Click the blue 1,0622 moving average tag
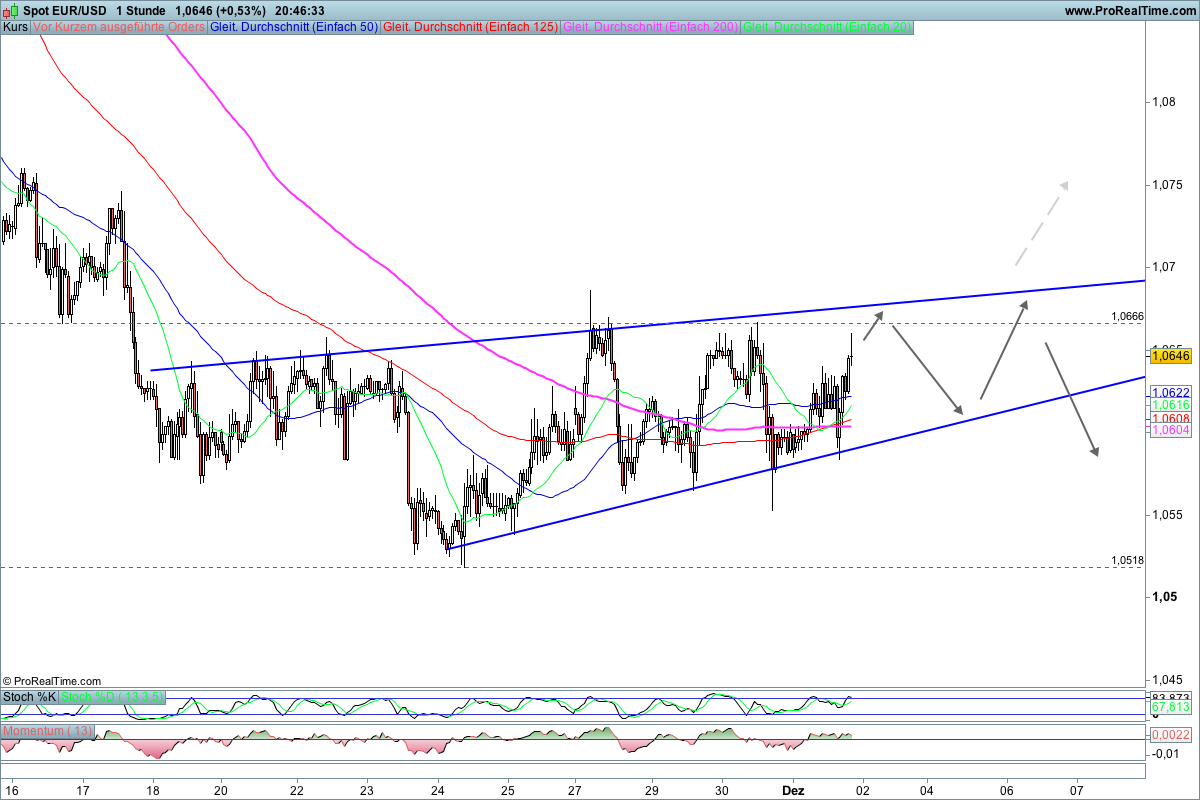Viewport: 1200px width, 800px height. pyautogui.click(x=1170, y=393)
